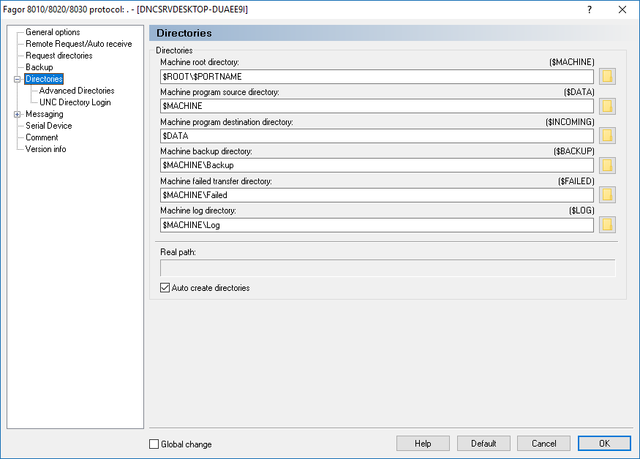Edit the $MACHINE\Failed directory field
The width and height of the screenshot is (640, 459).
pos(377,195)
